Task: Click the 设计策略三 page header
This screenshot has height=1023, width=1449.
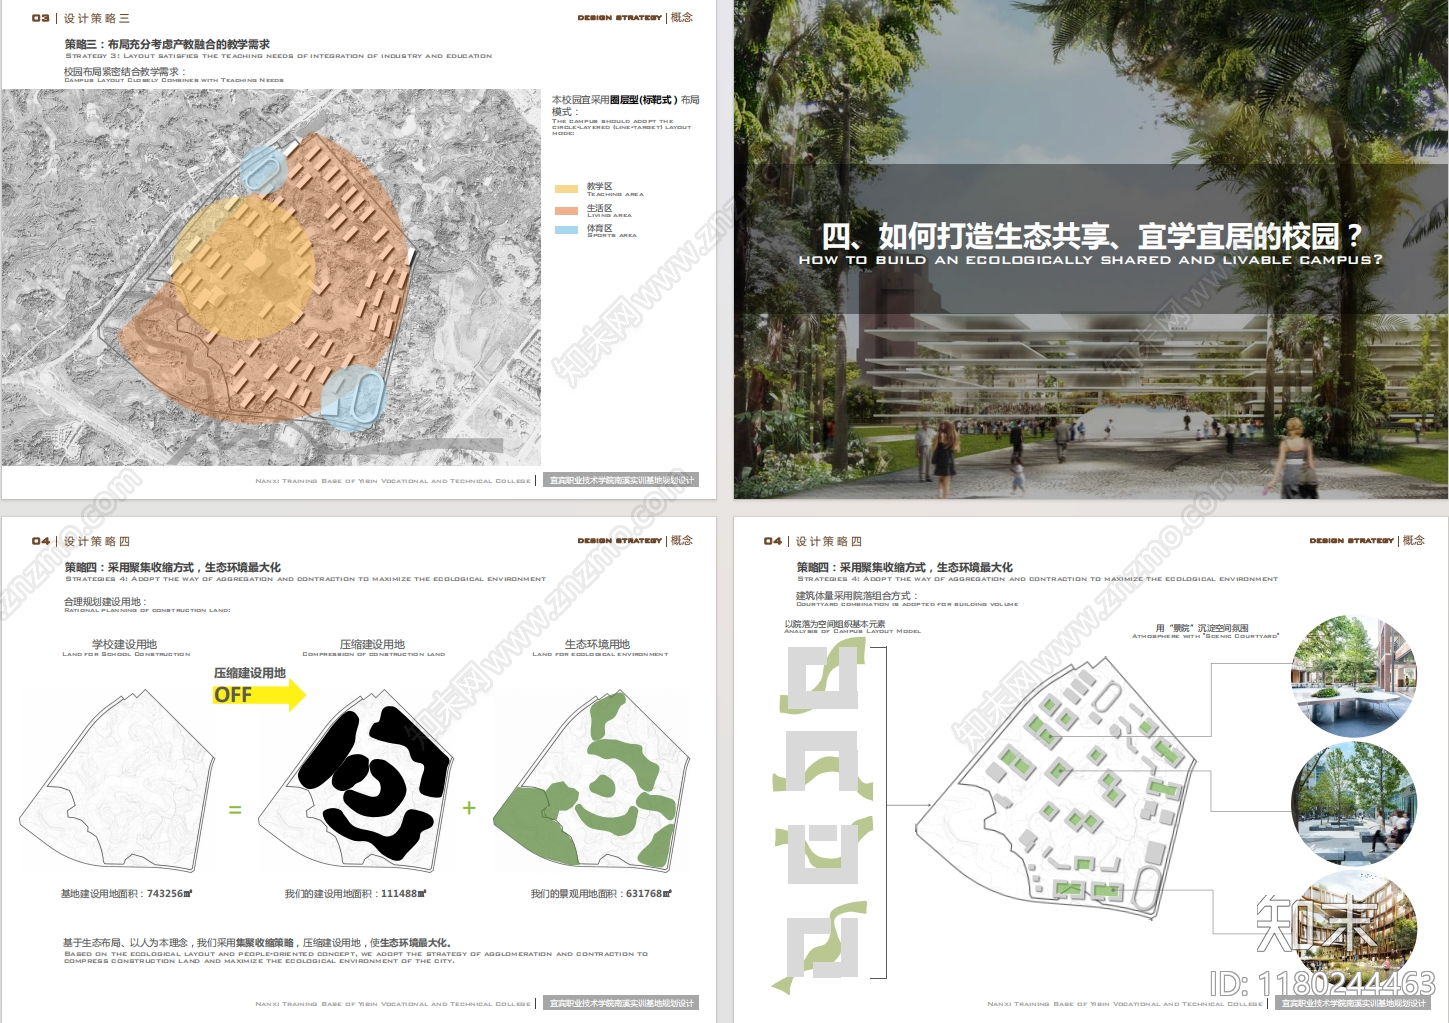Action: coord(97,18)
